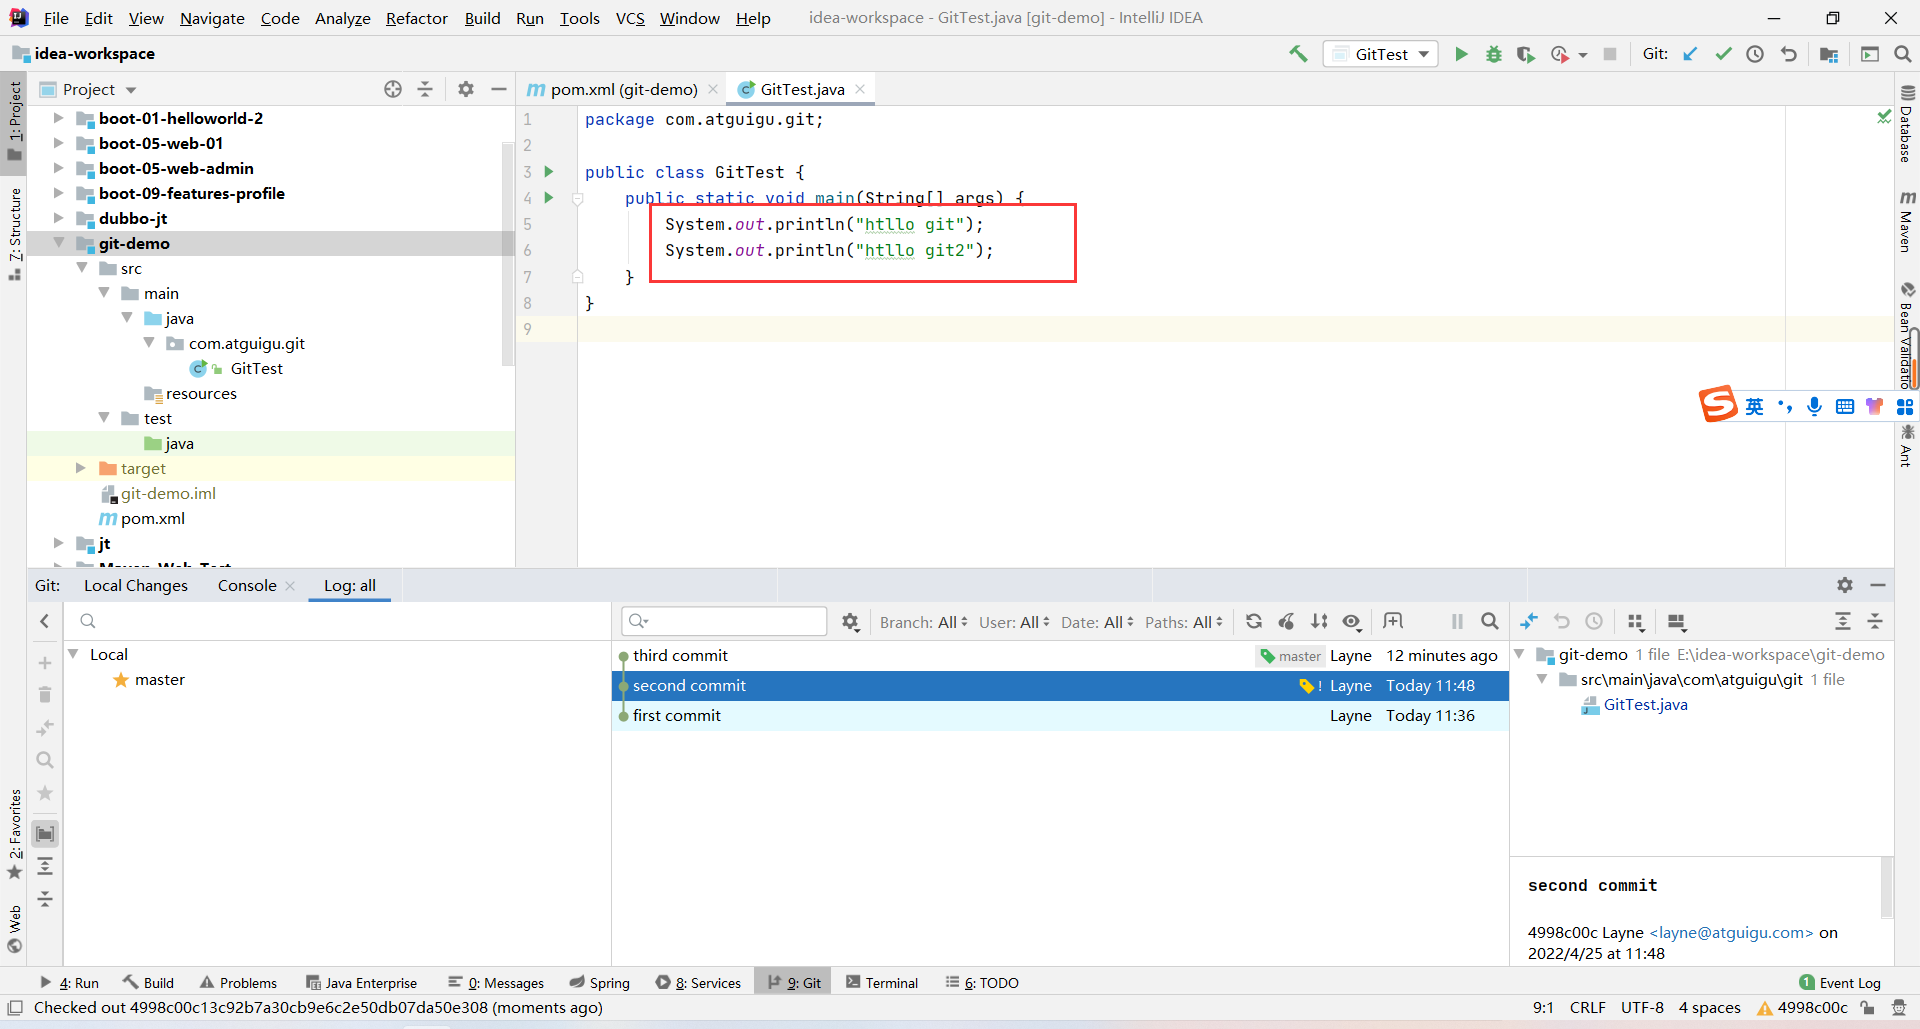Expand all in commit details panel
This screenshot has height=1029, width=1920.
point(1843,621)
